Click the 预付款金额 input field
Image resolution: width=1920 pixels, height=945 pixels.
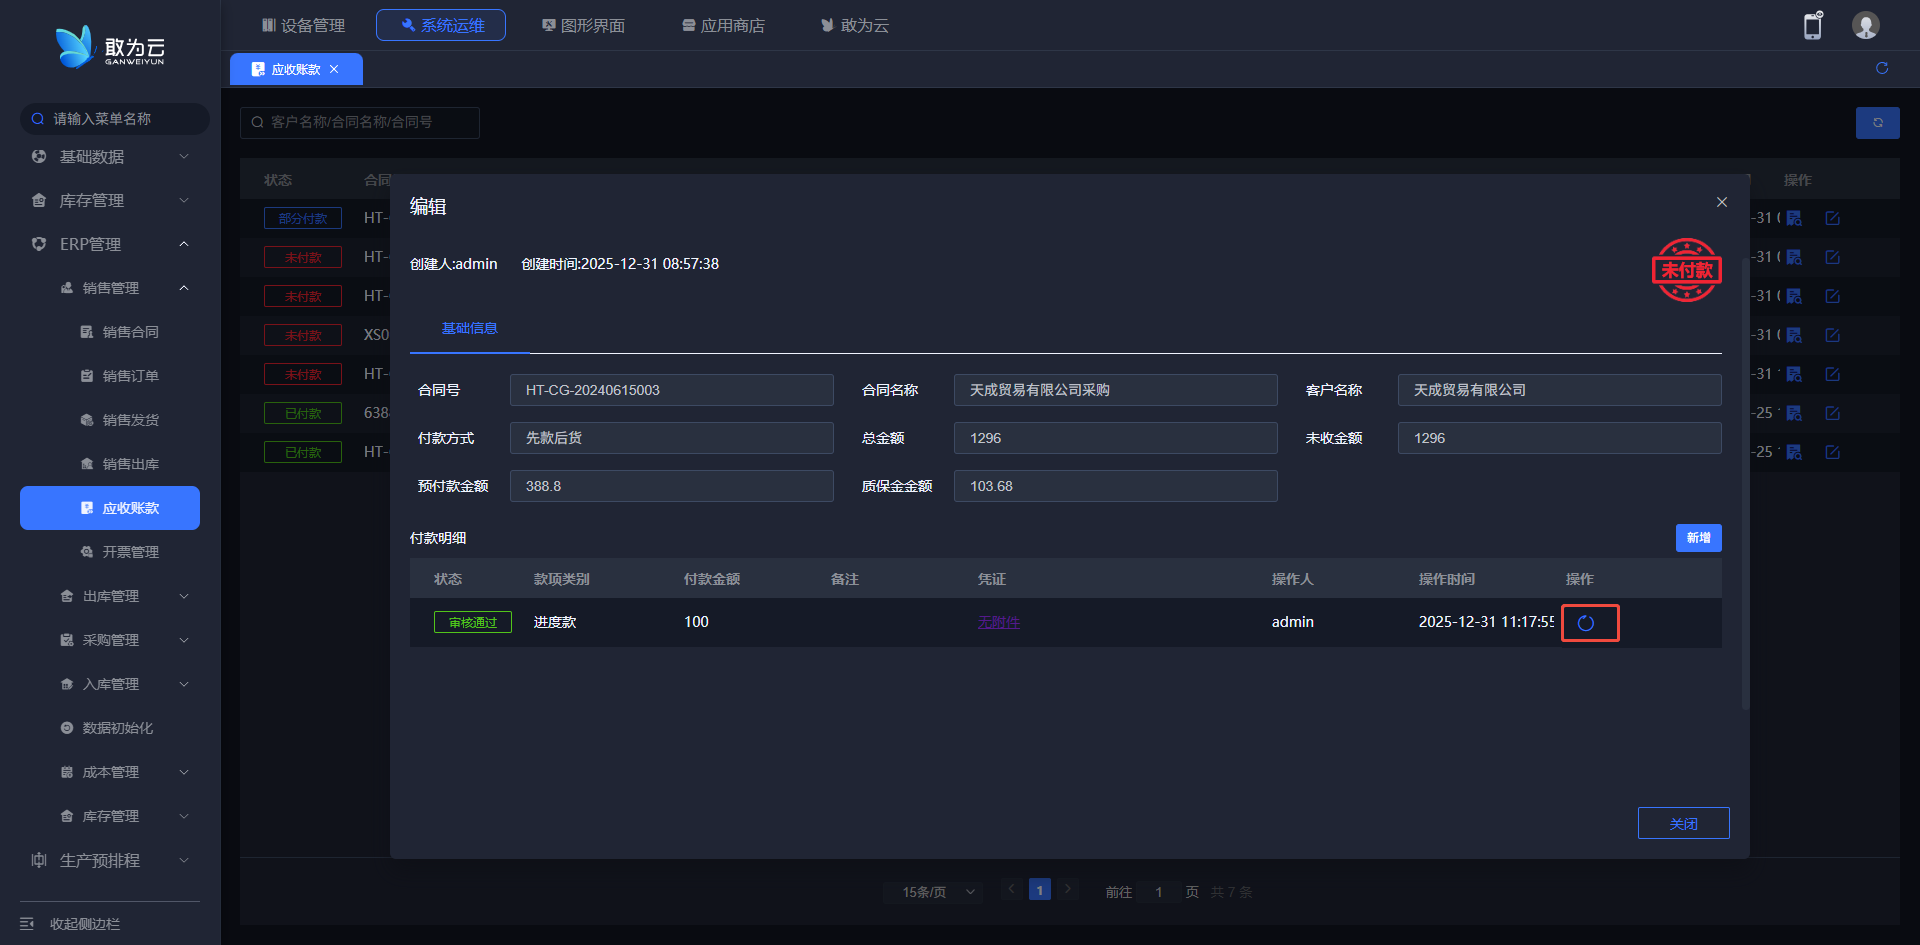(x=671, y=486)
